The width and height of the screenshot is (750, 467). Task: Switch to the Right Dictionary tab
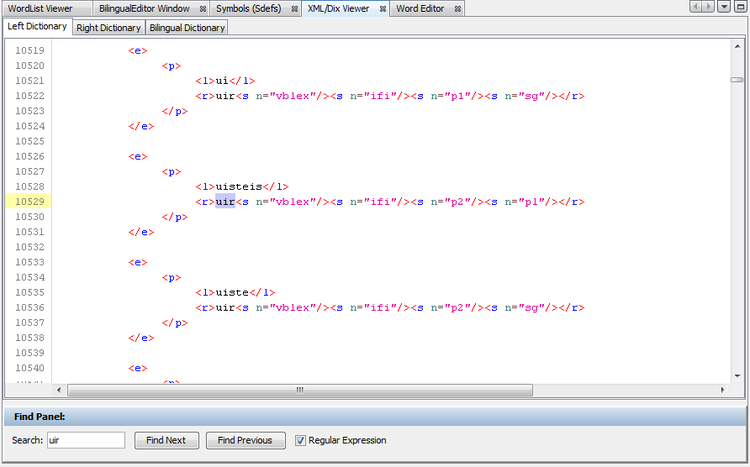coord(109,27)
